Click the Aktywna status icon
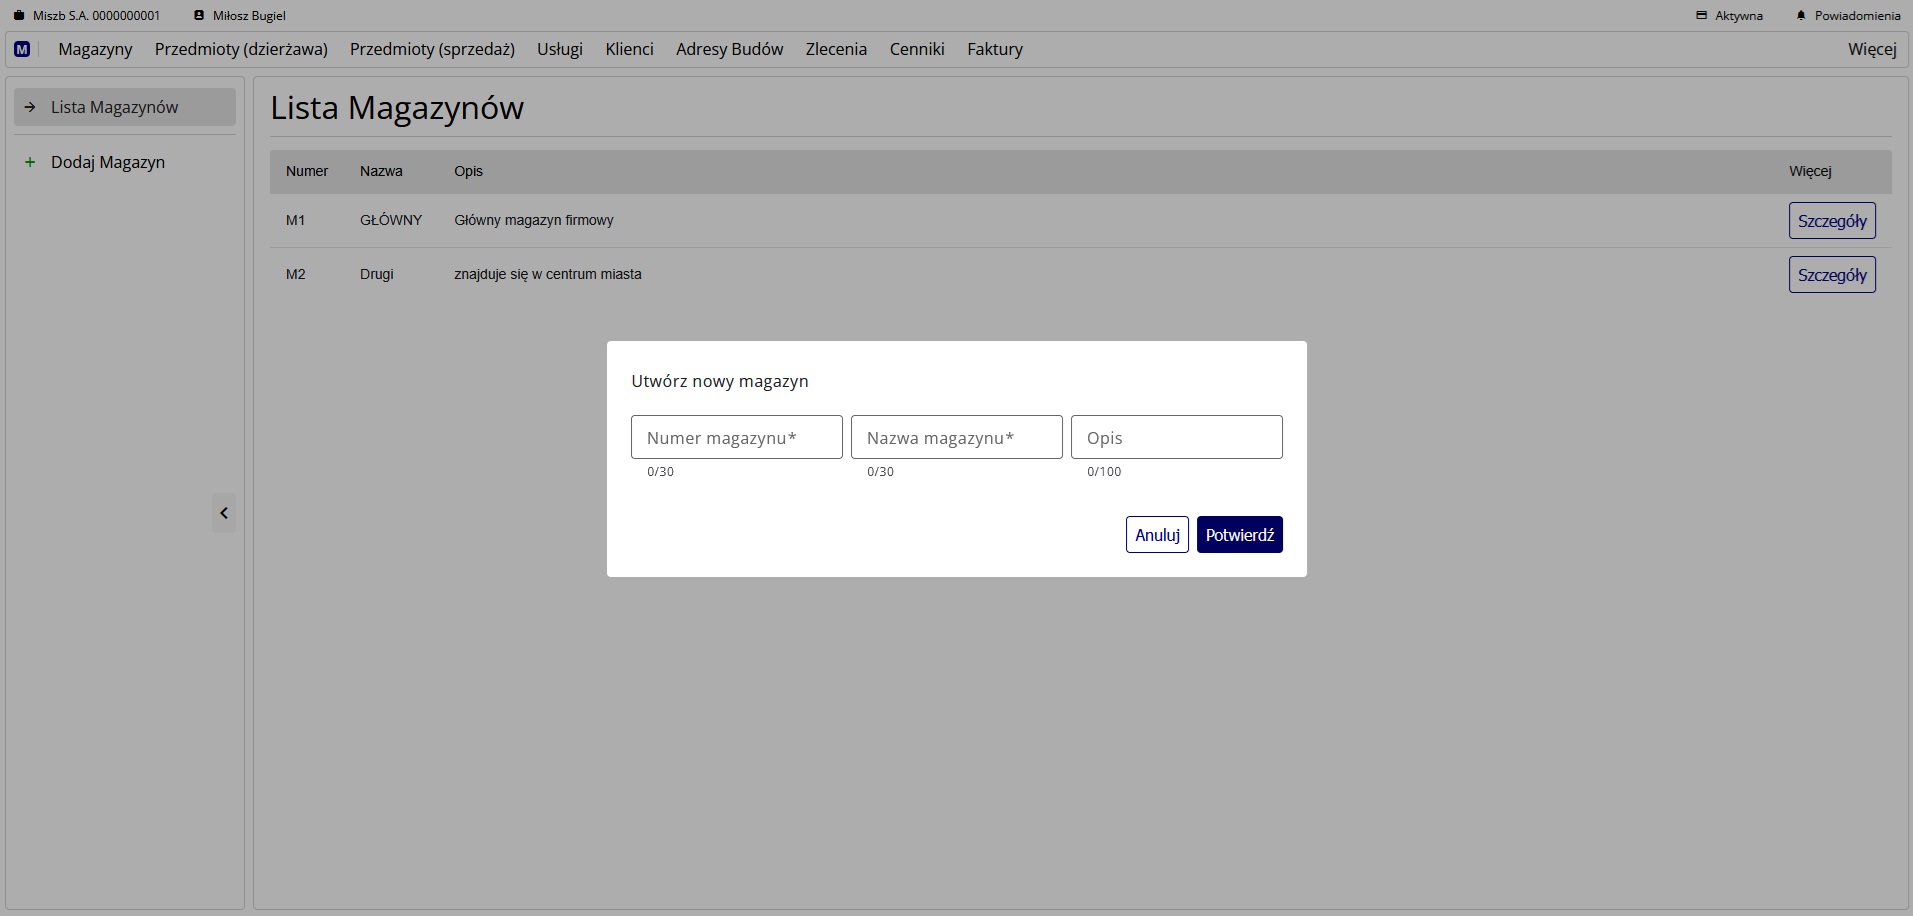1913x916 pixels. [1701, 16]
